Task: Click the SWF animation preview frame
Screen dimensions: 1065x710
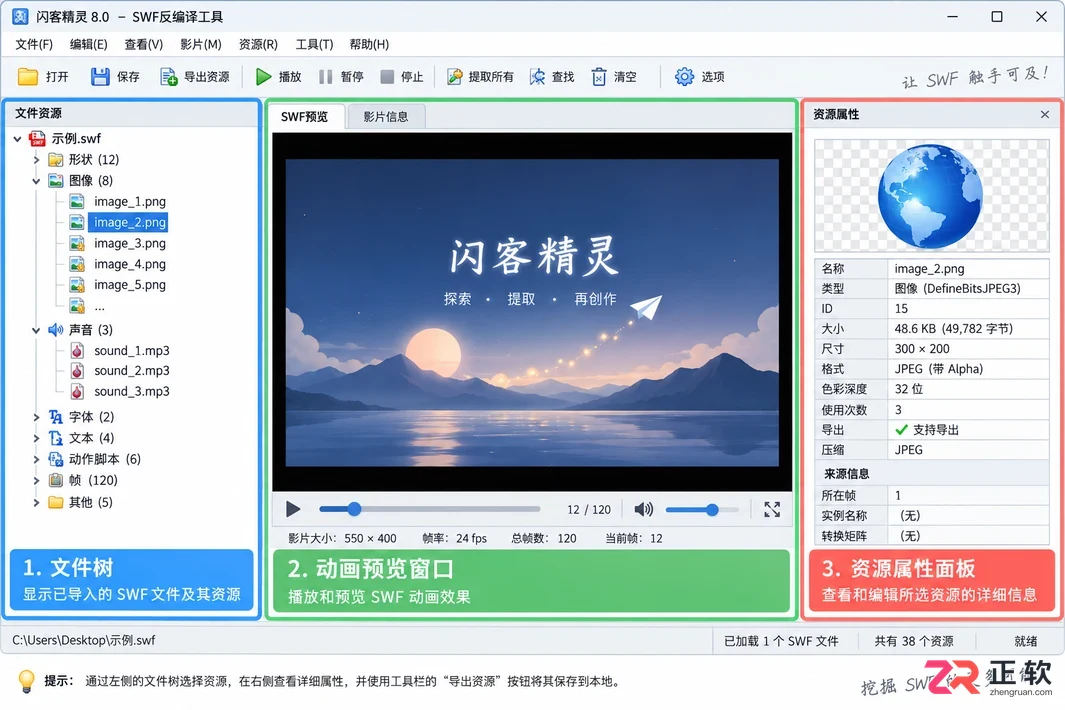Action: pyautogui.click(x=532, y=313)
